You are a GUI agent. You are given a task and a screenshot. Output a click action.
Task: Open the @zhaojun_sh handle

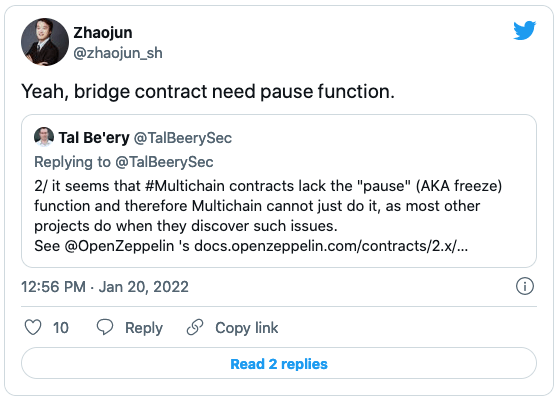point(118,53)
